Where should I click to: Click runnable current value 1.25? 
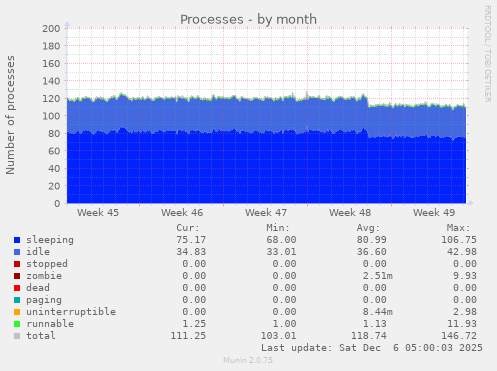[x=194, y=324]
